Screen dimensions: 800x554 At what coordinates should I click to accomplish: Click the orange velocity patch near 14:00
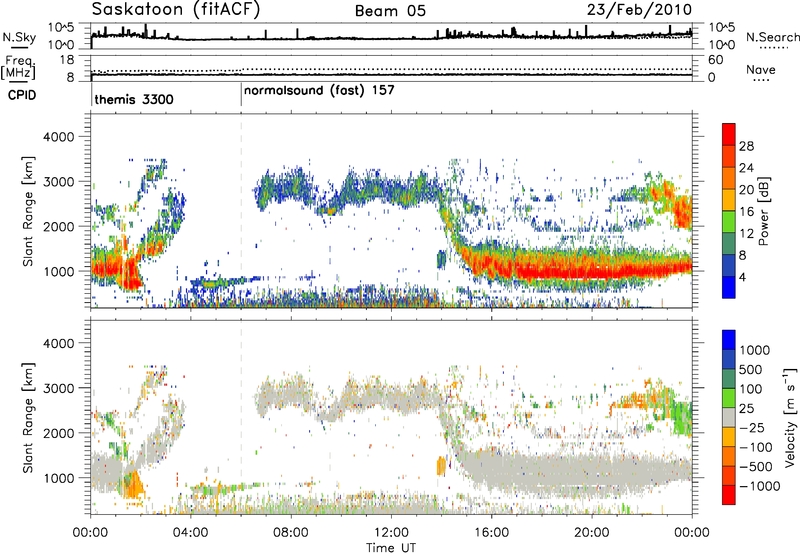[441, 466]
